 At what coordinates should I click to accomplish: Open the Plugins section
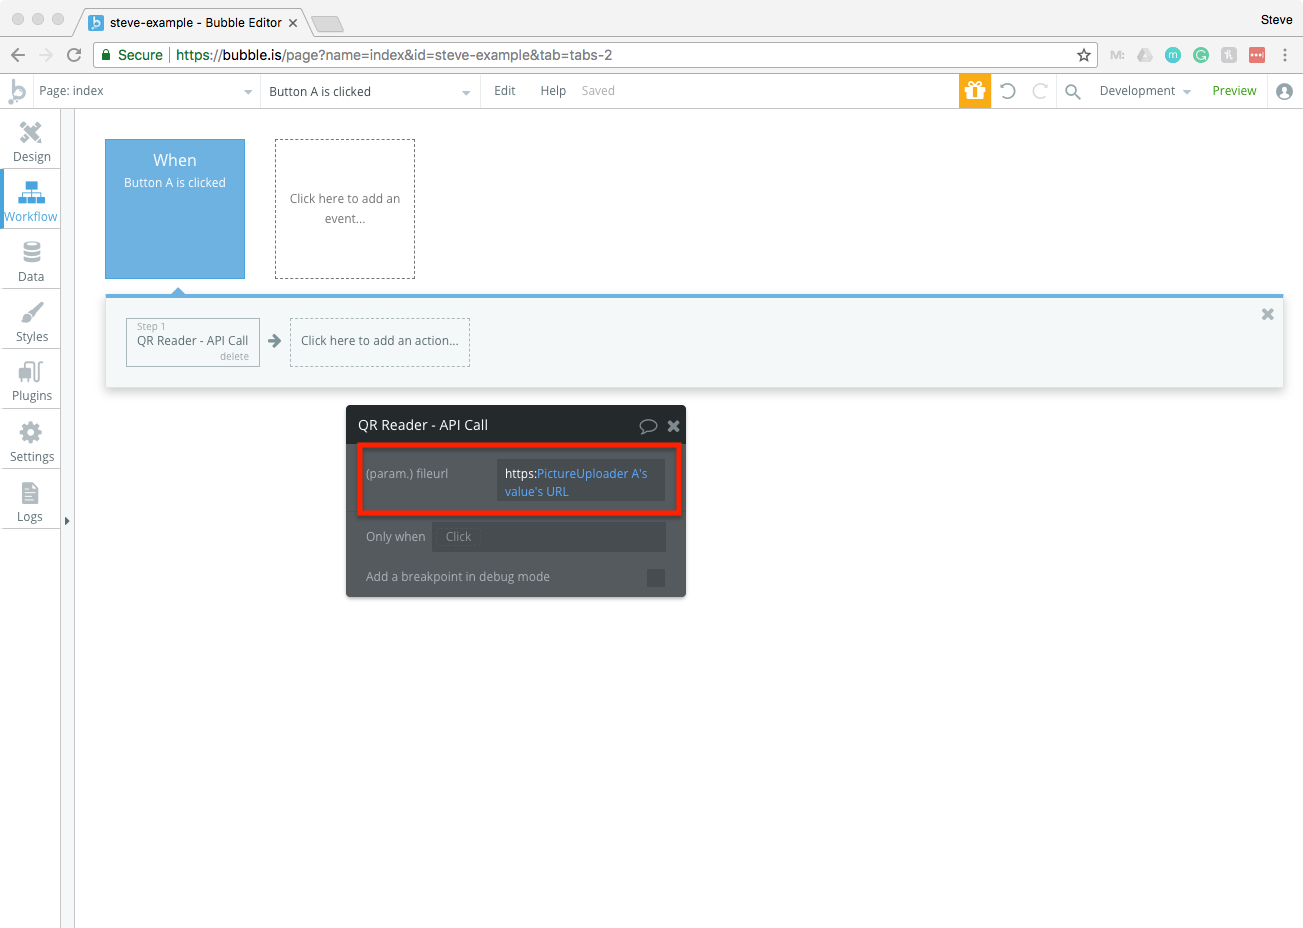coord(31,381)
